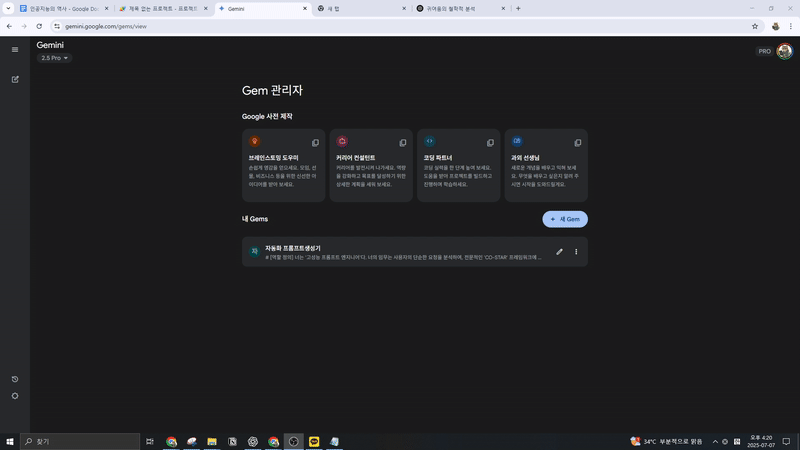The height and width of the screenshot is (450, 800).
Task: Open more options for 자동화 프롬프트생성기
Action: point(576,252)
